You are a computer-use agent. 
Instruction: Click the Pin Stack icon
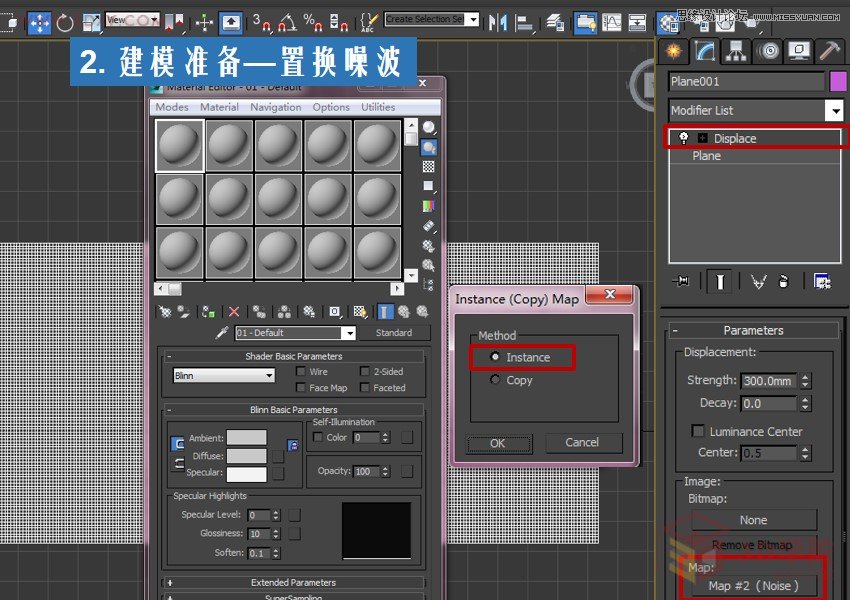click(x=681, y=281)
